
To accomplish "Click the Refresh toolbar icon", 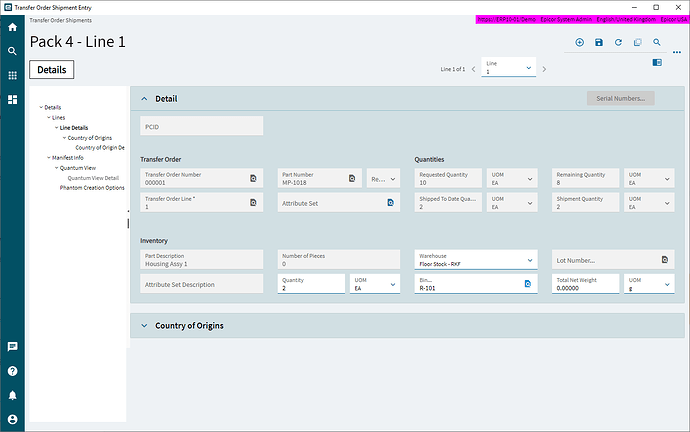I will click(618, 42).
